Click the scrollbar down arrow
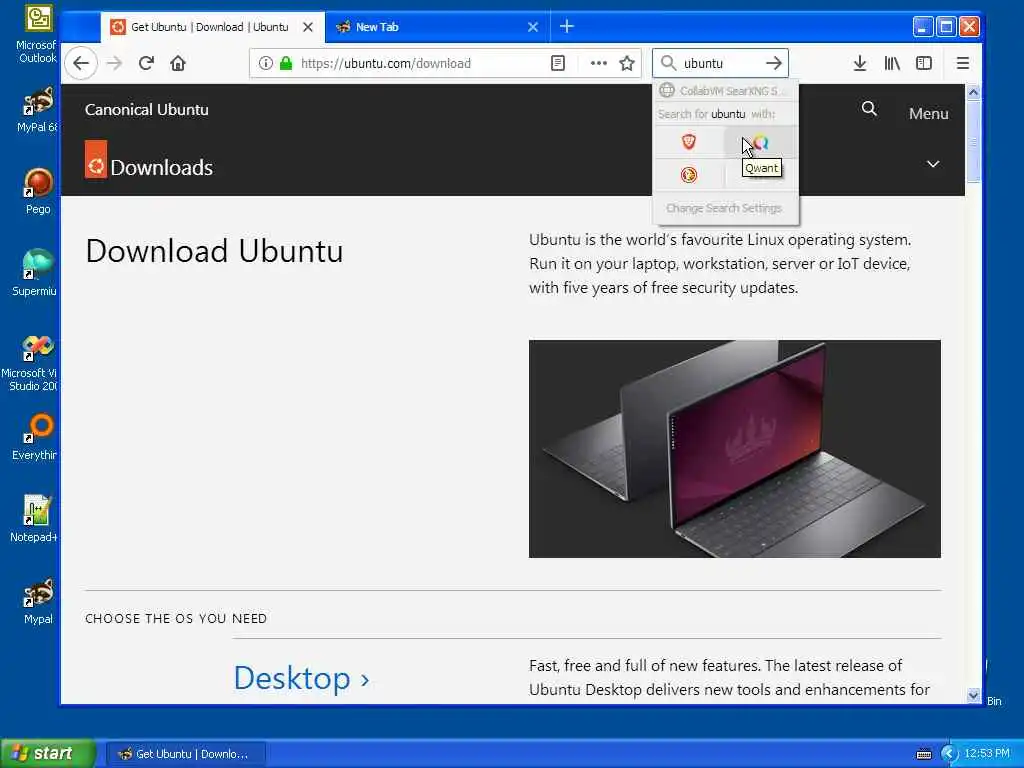 coord(973,696)
